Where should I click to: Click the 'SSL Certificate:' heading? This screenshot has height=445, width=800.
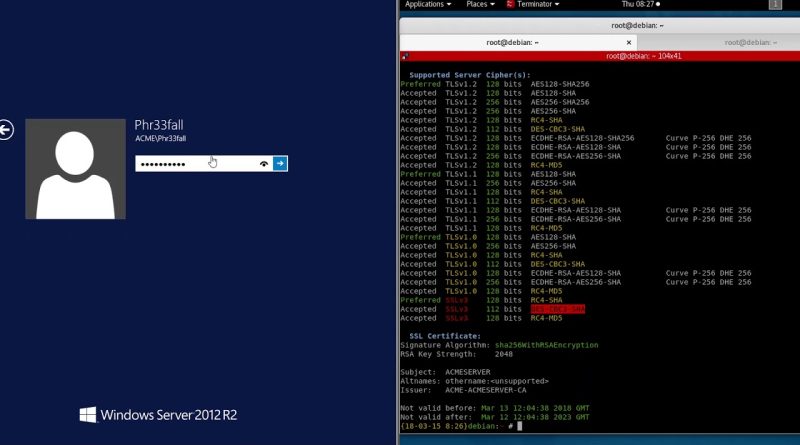coord(445,336)
